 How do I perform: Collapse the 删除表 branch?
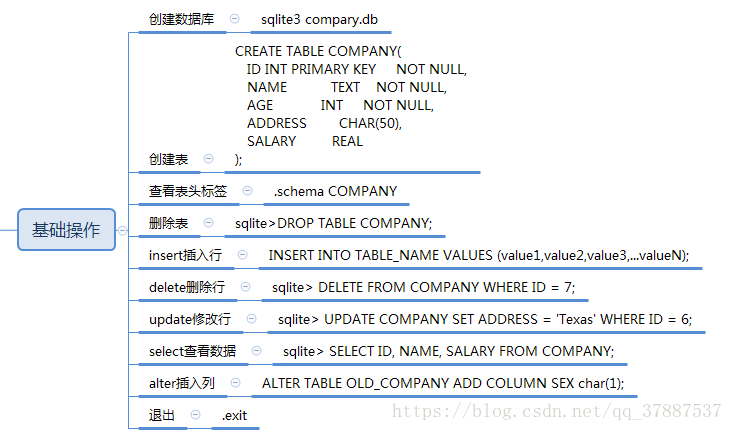[x=208, y=223]
